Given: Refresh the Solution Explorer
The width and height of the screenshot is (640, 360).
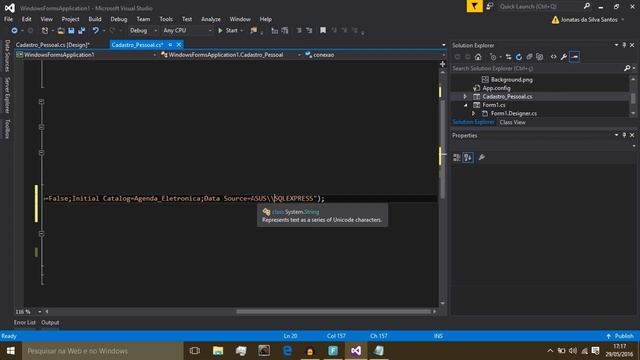Looking at the screenshot, I should point(519,57).
